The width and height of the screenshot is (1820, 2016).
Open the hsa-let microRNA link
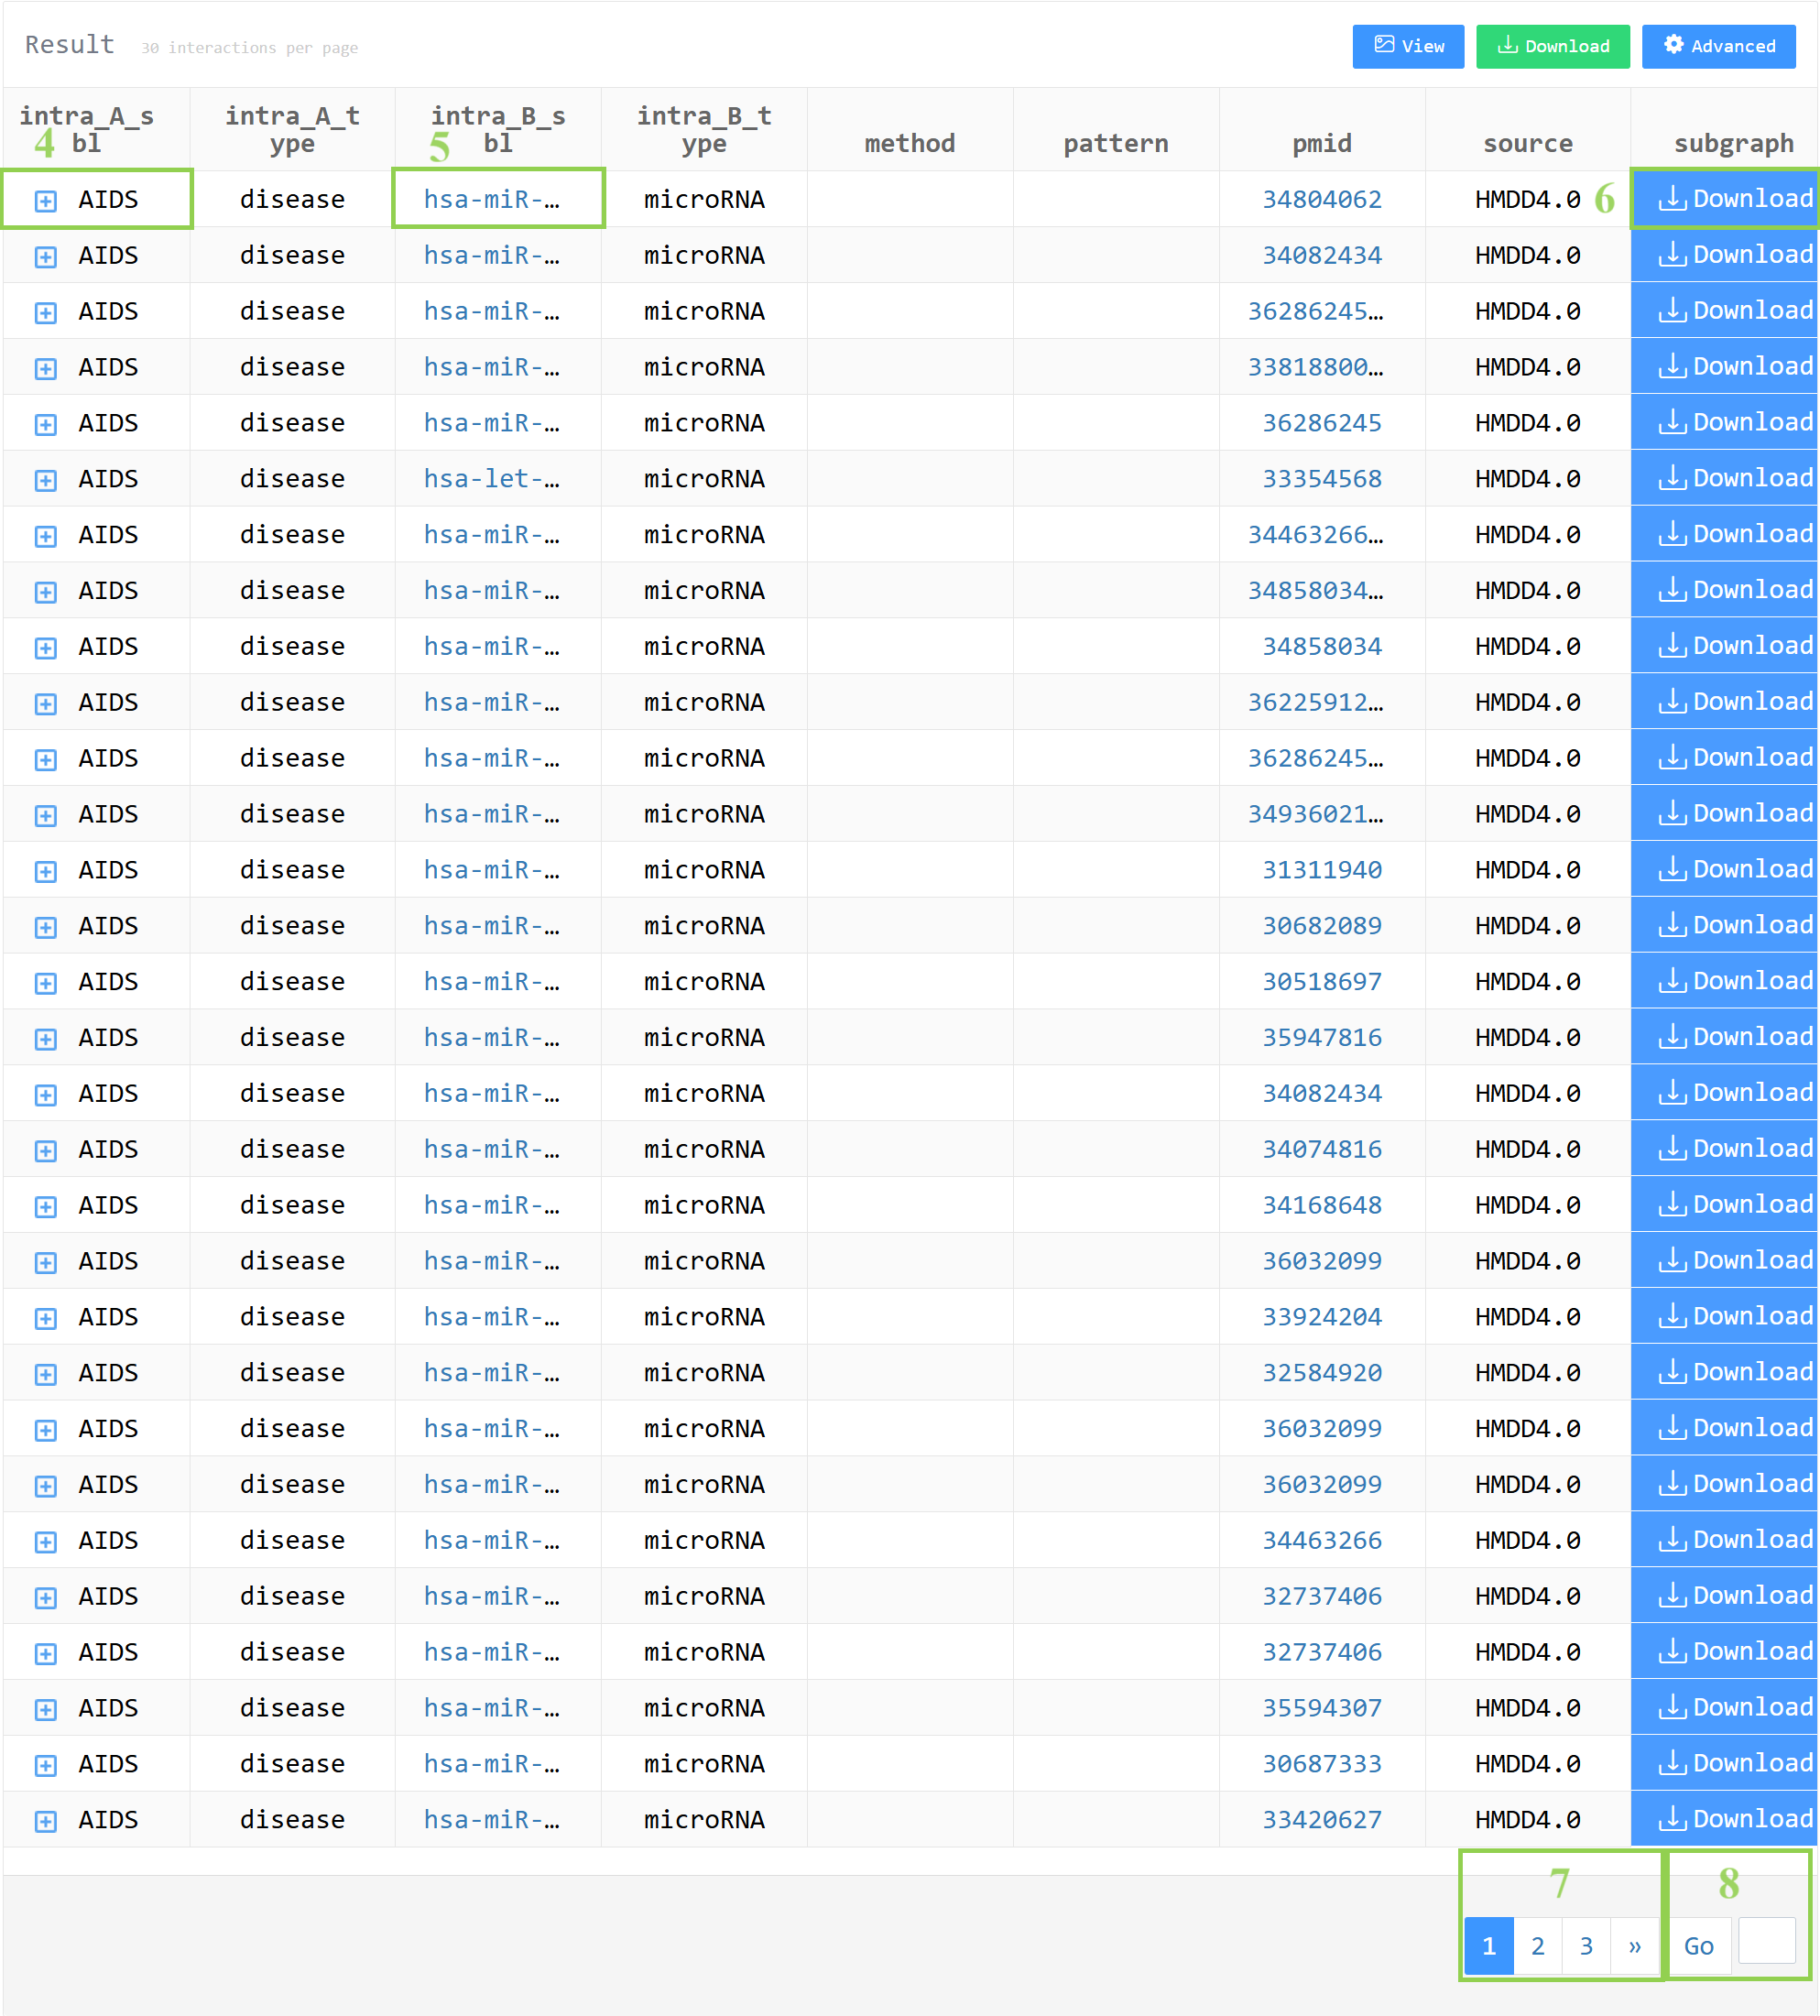coord(490,479)
